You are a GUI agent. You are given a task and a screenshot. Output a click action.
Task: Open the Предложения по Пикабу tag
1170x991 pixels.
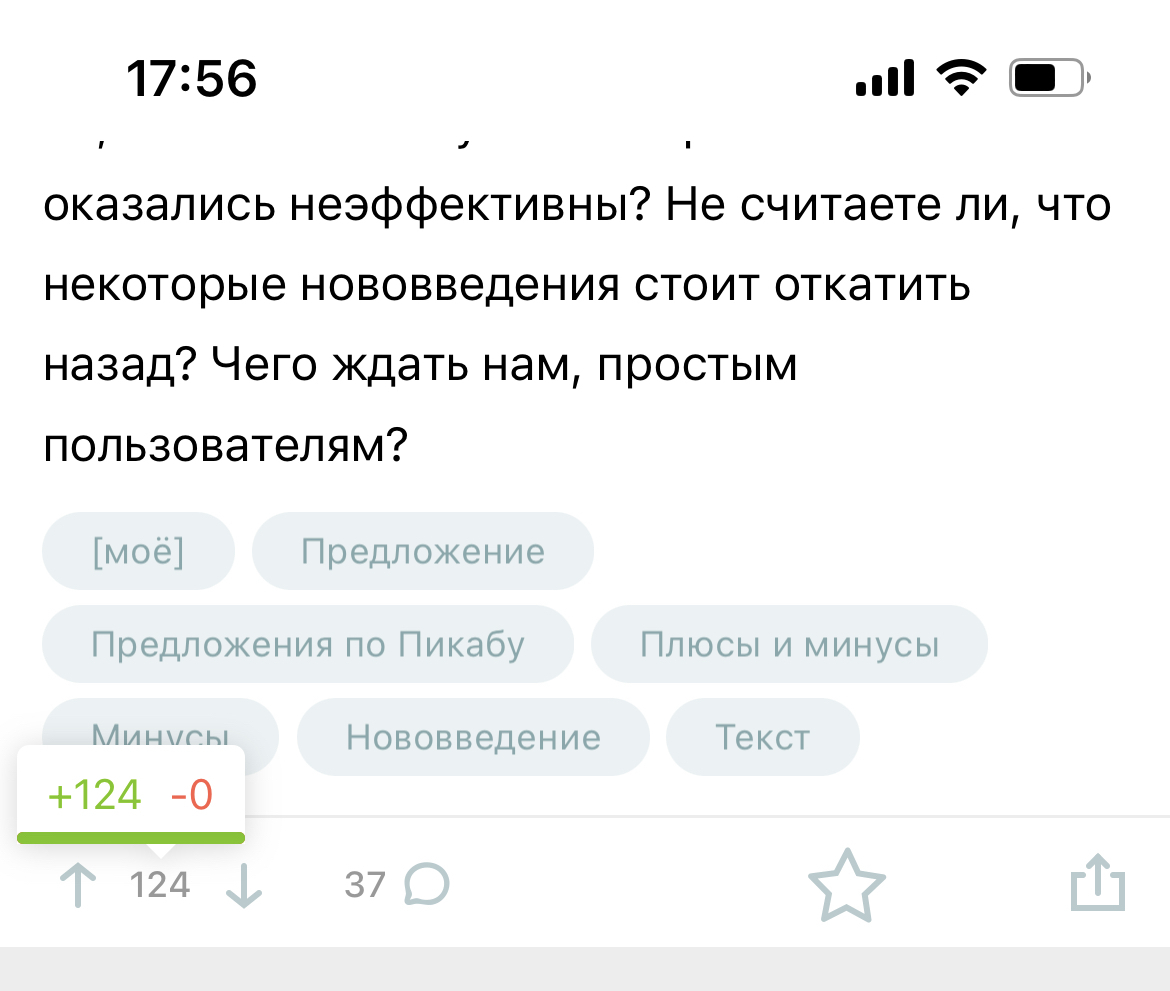307,644
